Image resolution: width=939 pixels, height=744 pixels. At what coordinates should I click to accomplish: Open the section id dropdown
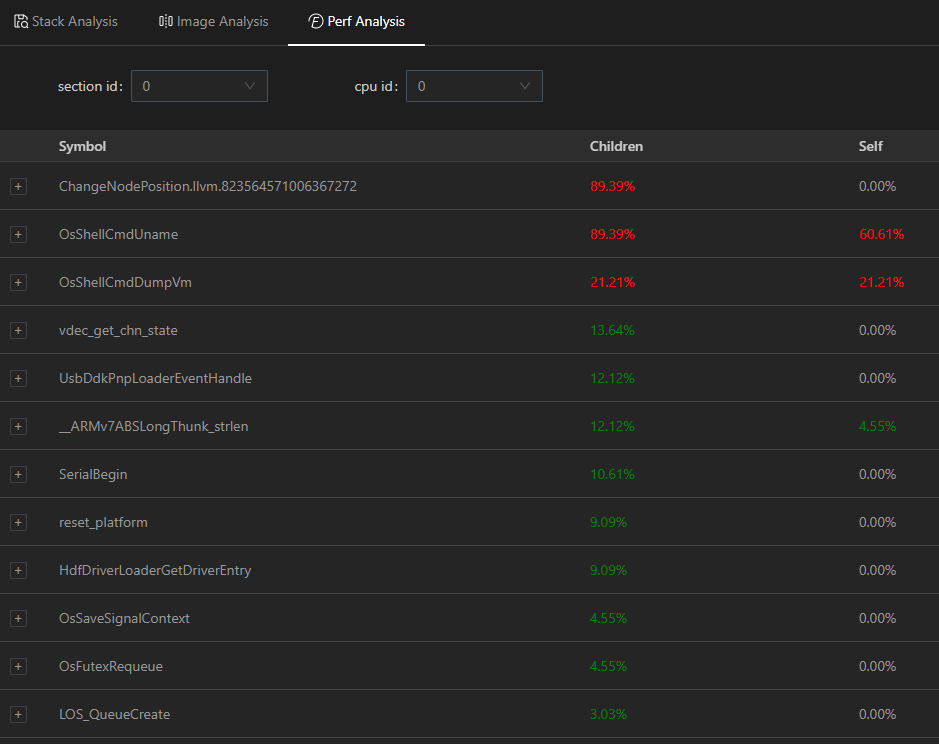pos(199,86)
